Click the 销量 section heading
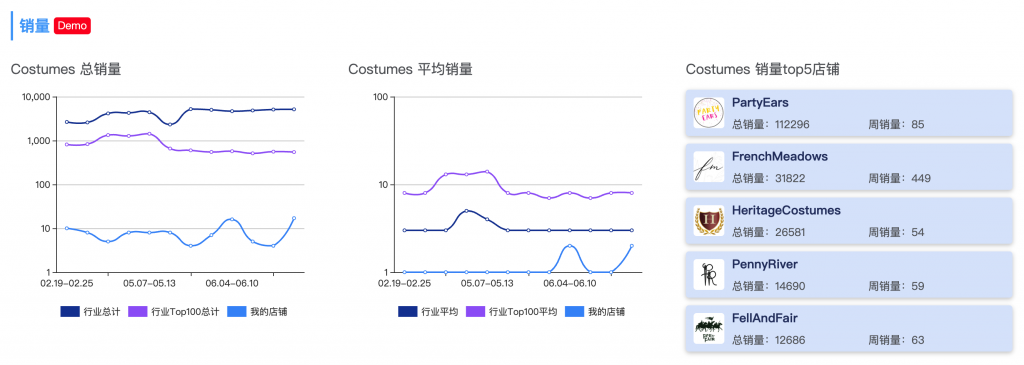Image resolution: width=1024 pixels, height=365 pixels. (x=35, y=25)
